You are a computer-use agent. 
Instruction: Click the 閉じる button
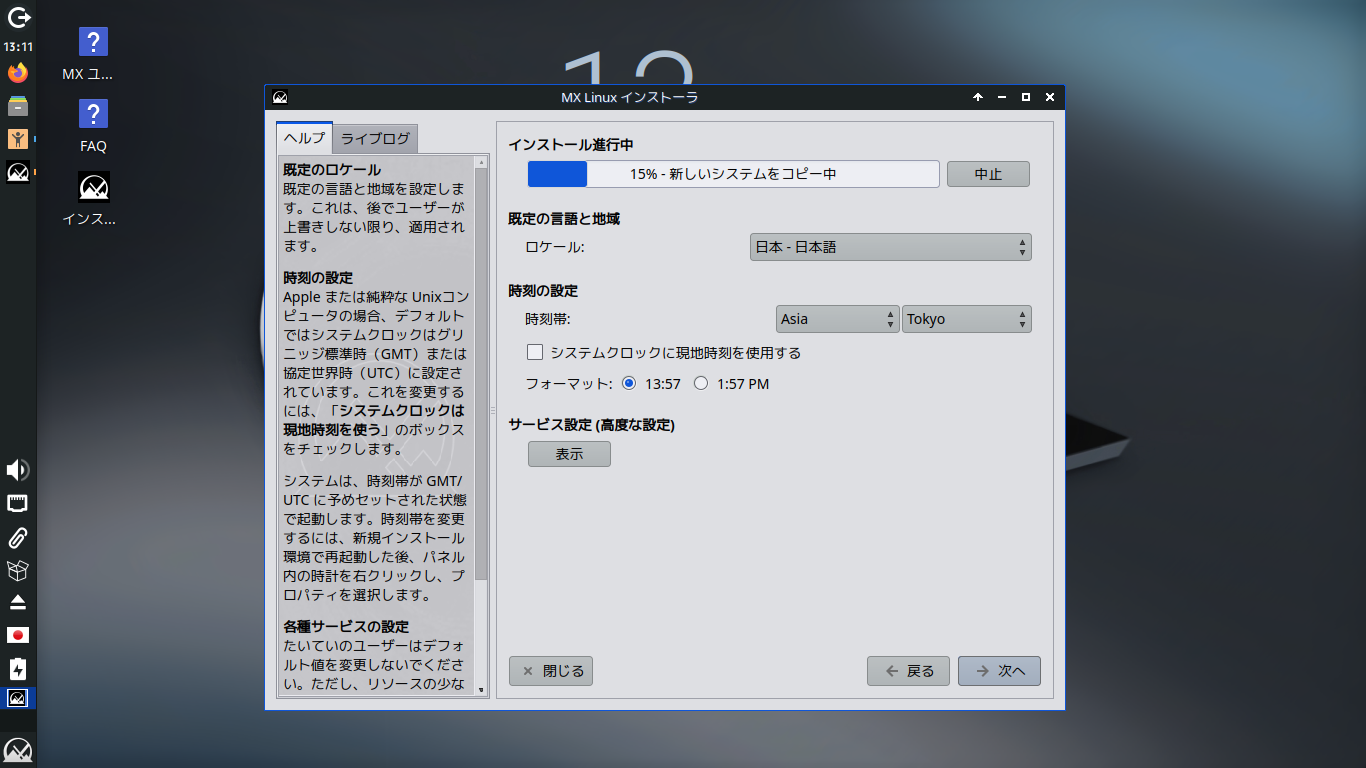(551, 671)
